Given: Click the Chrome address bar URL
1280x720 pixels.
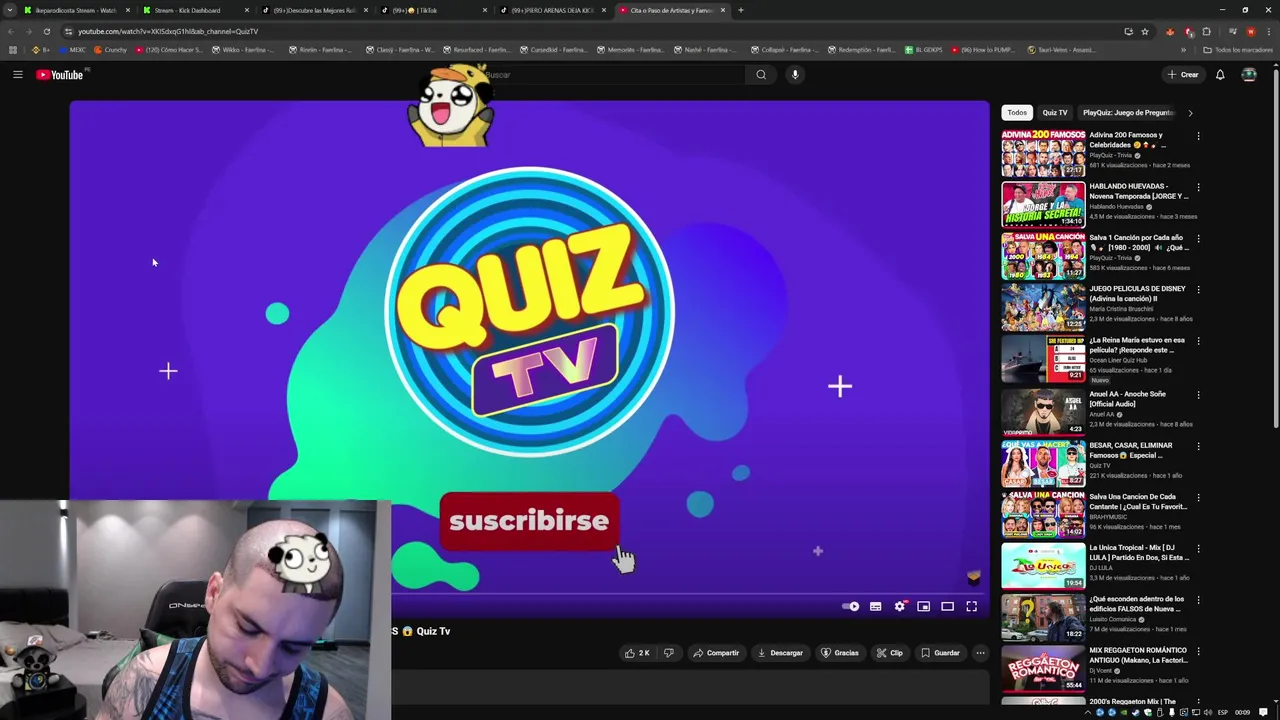Looking at the screenshot, I should coord(168,31).
